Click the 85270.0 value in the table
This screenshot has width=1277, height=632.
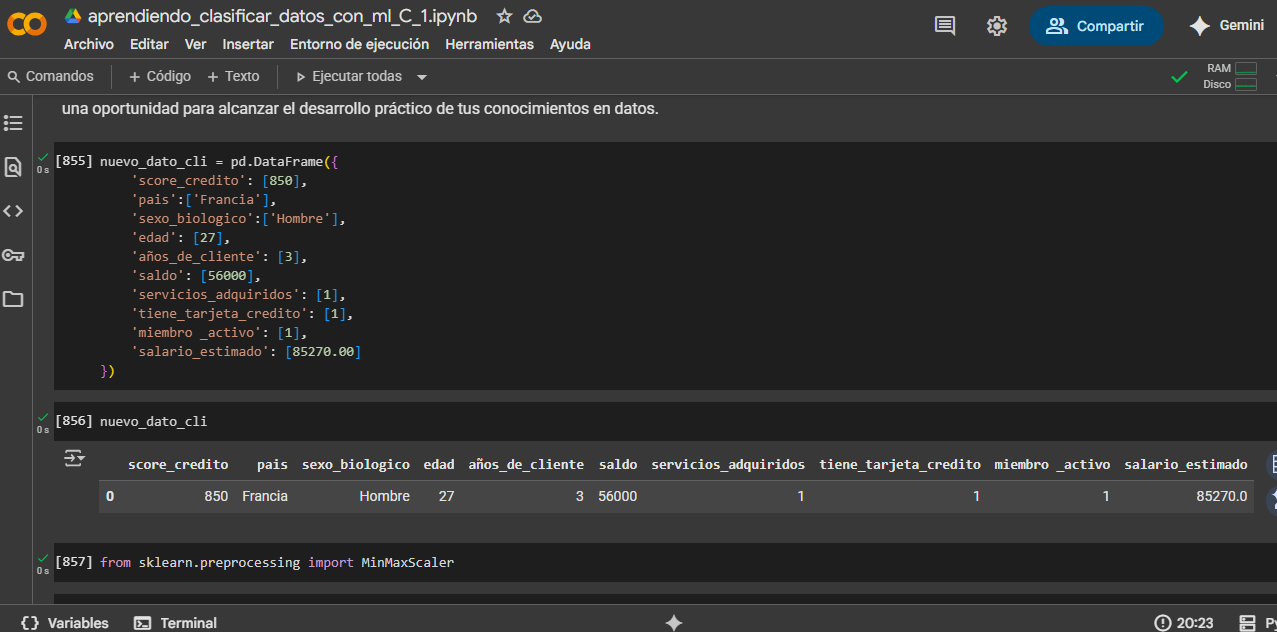(x=1222, y=496)
